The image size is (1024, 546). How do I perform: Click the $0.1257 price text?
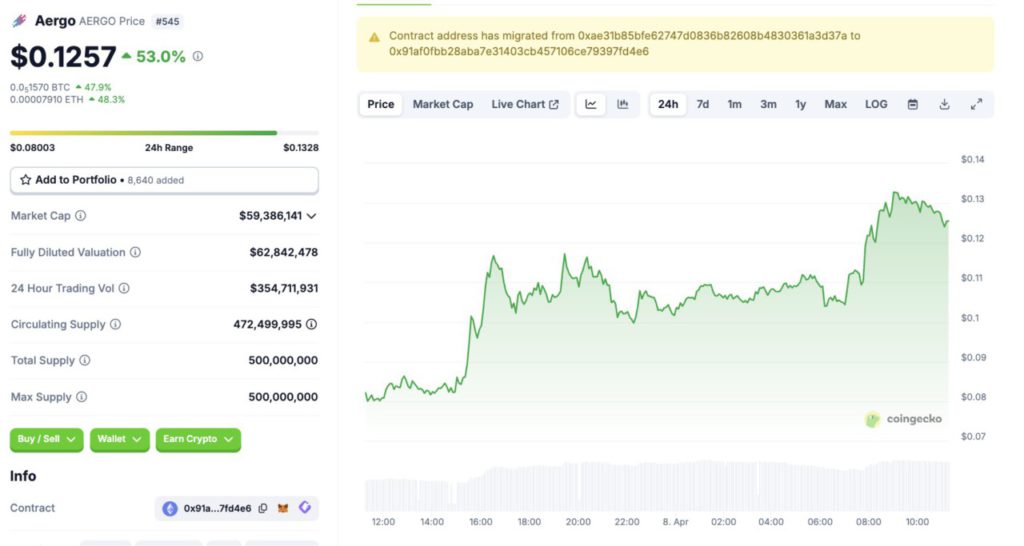tap(63, 57)
